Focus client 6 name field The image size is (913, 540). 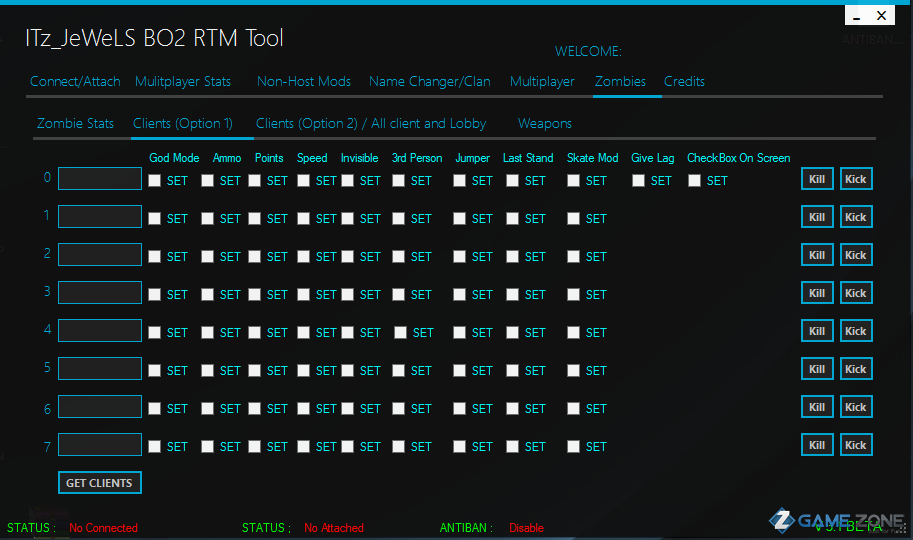100,407
